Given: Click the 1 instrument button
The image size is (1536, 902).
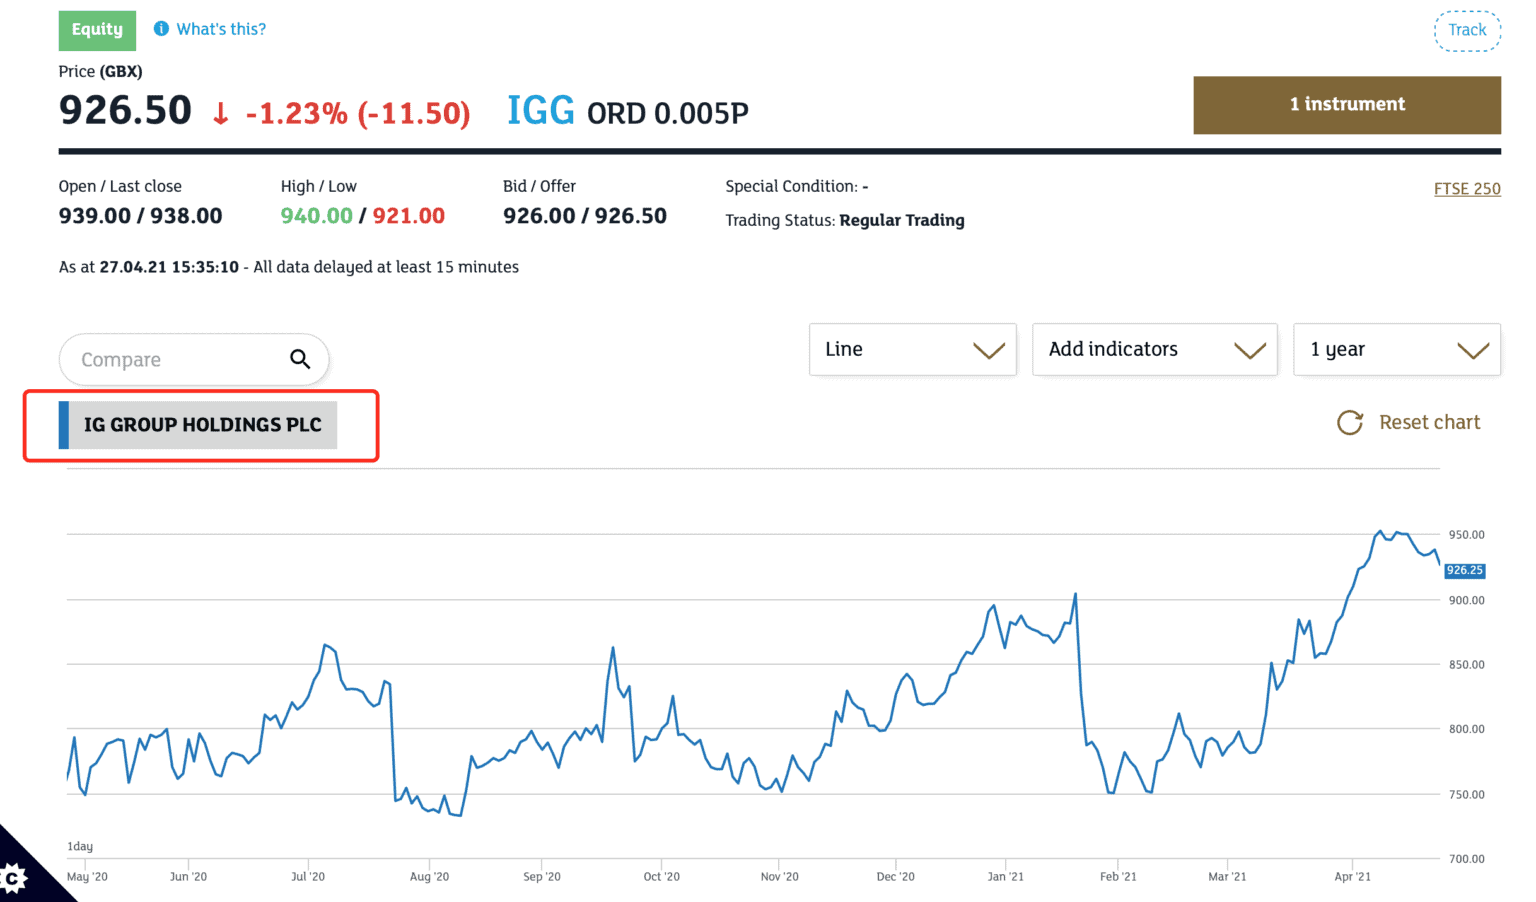Looking at the screenshot, I should point(1346,105).
